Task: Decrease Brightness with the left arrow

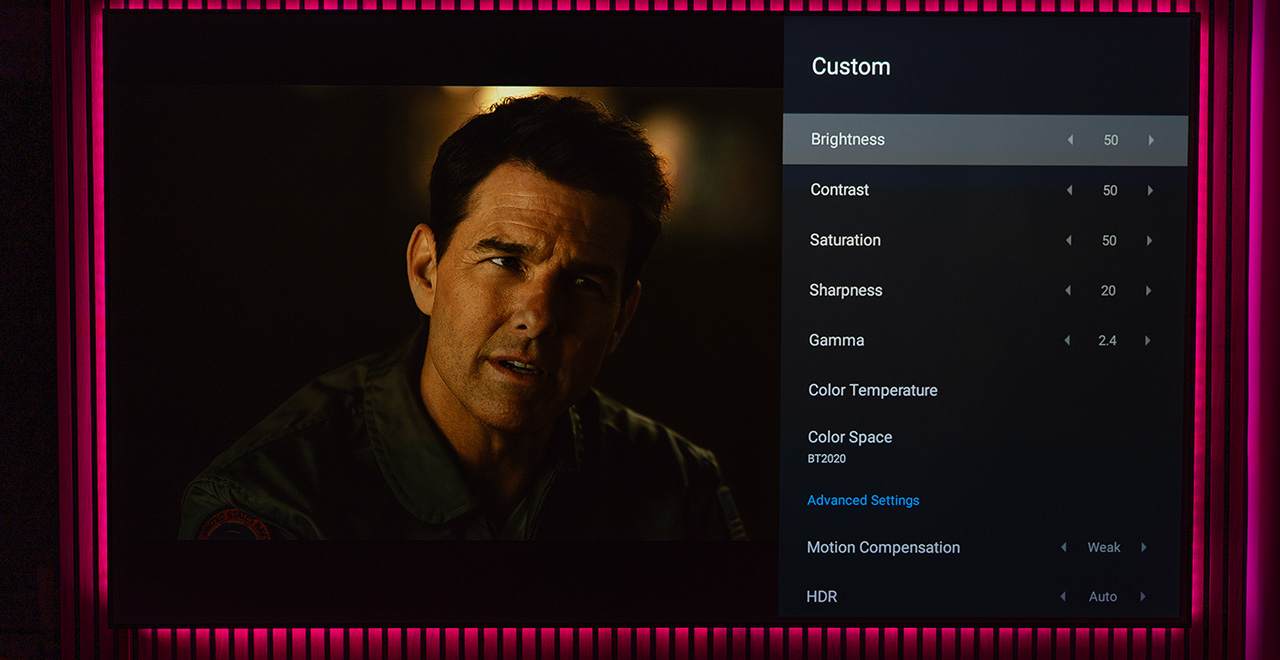Action: click(1070, 140)
